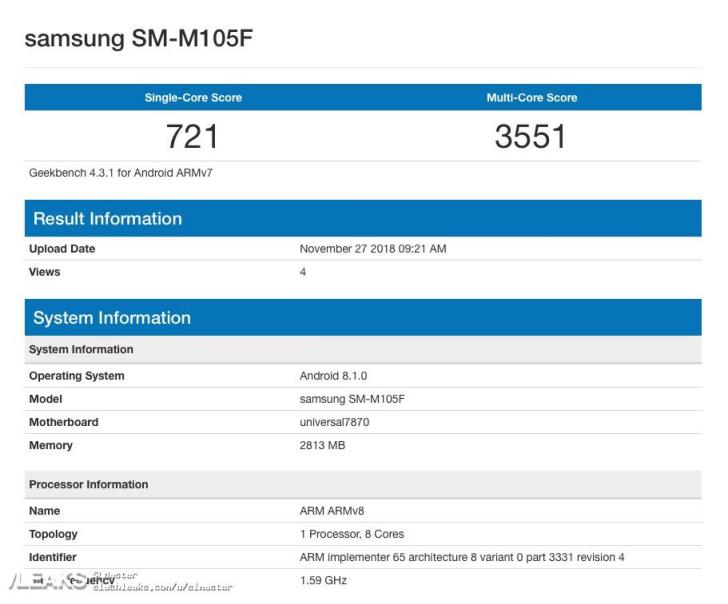Select the Multi-Core Score header
Screen dimensions: 728x604
pos(532,97)
